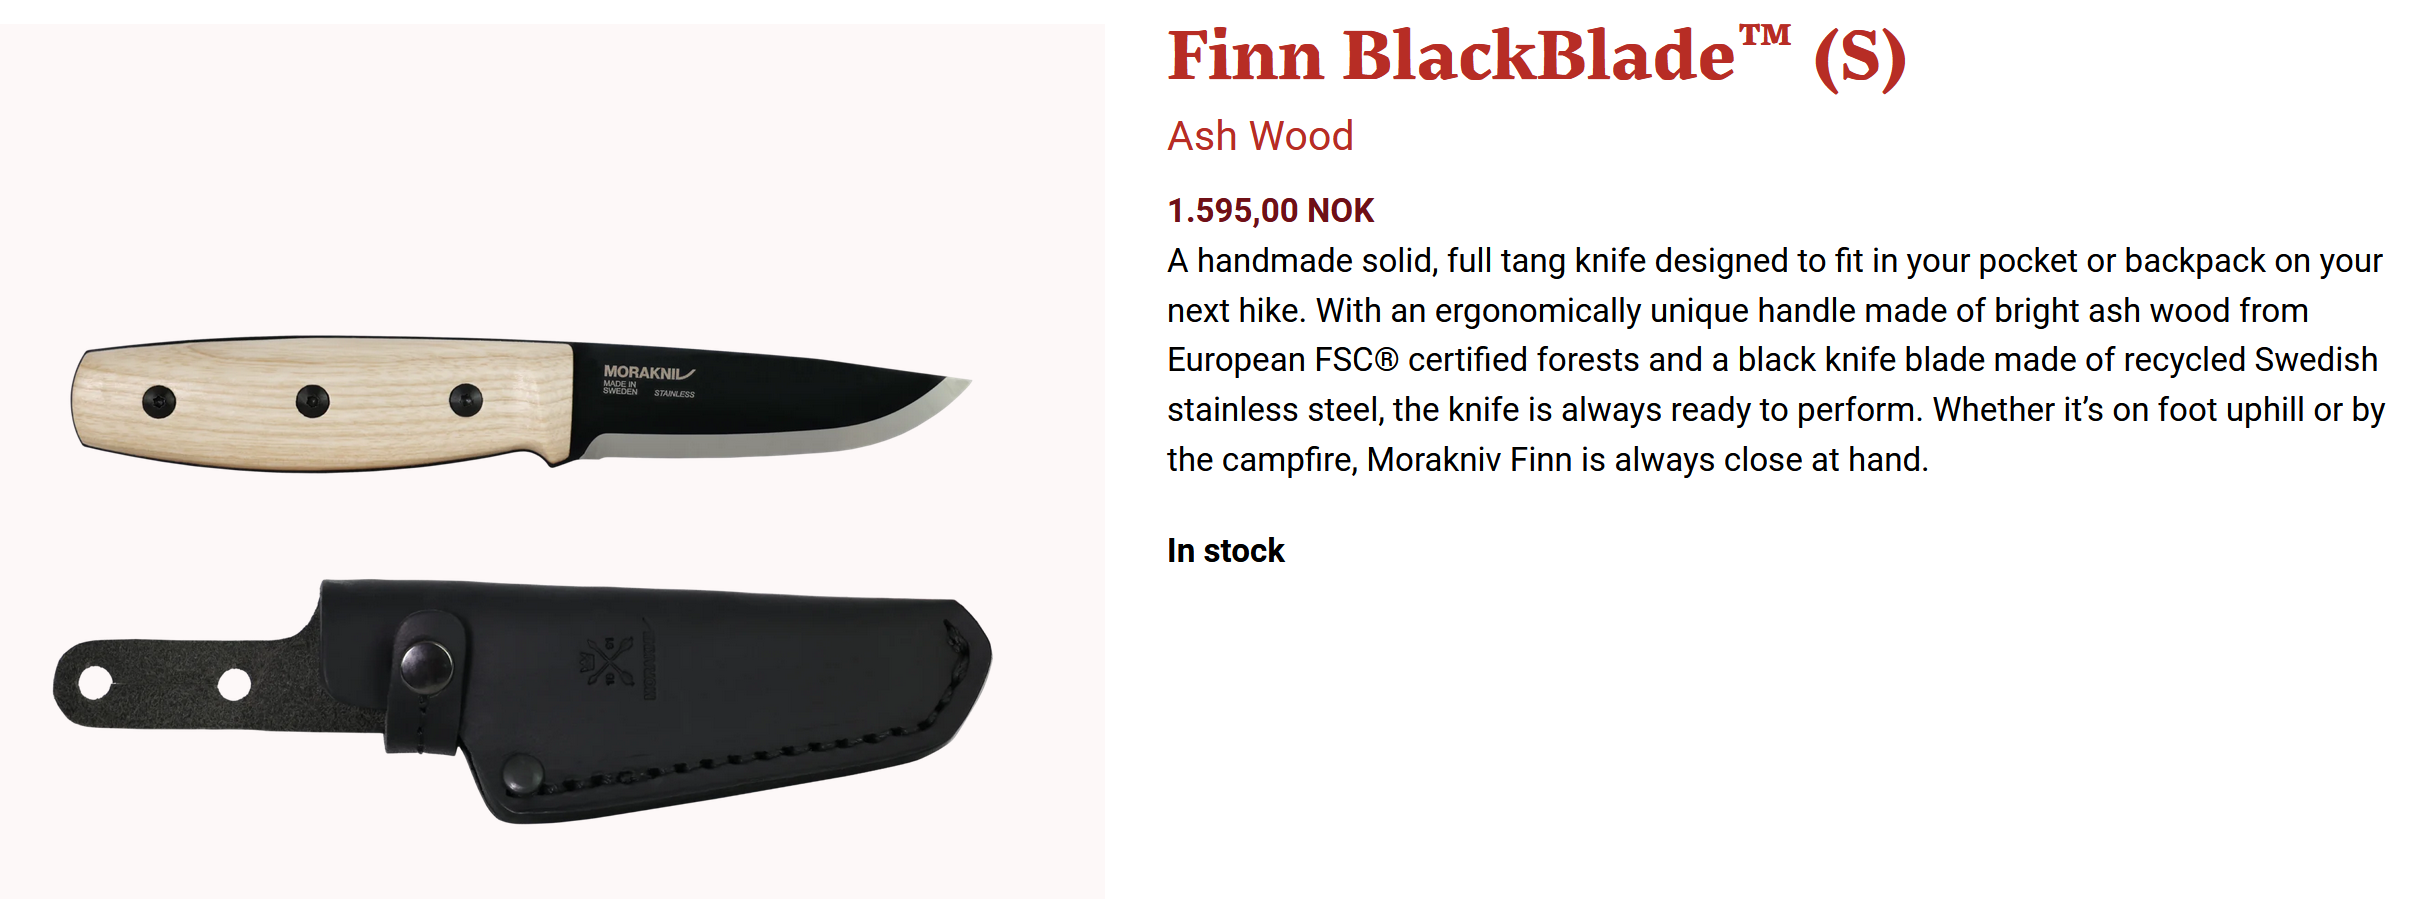Click the 1.595,00 NOK price

click(1270, 211)
